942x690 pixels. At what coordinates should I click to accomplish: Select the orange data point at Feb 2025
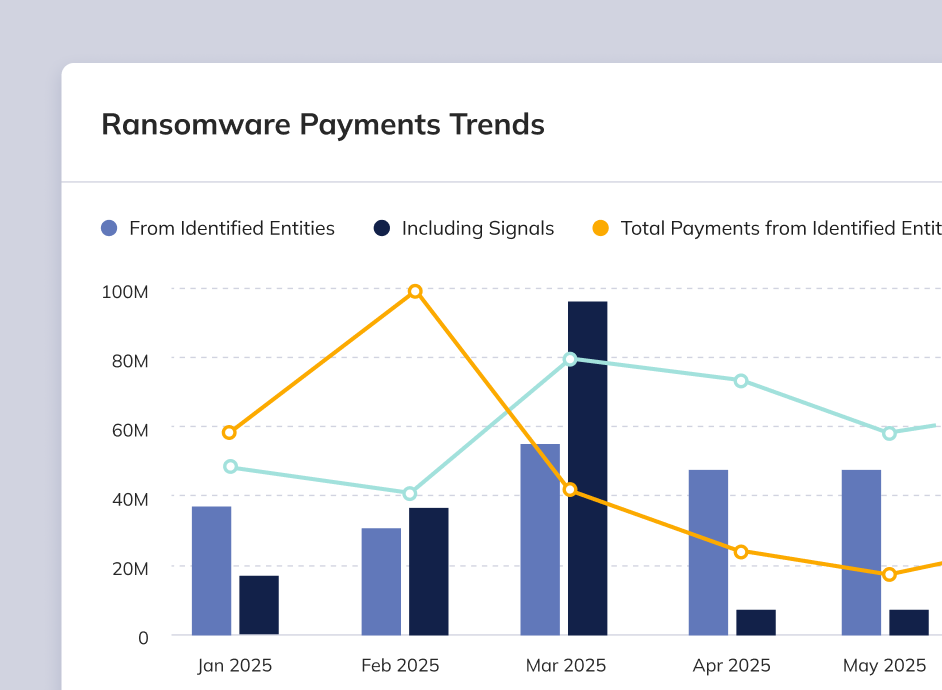coord(415,291)
